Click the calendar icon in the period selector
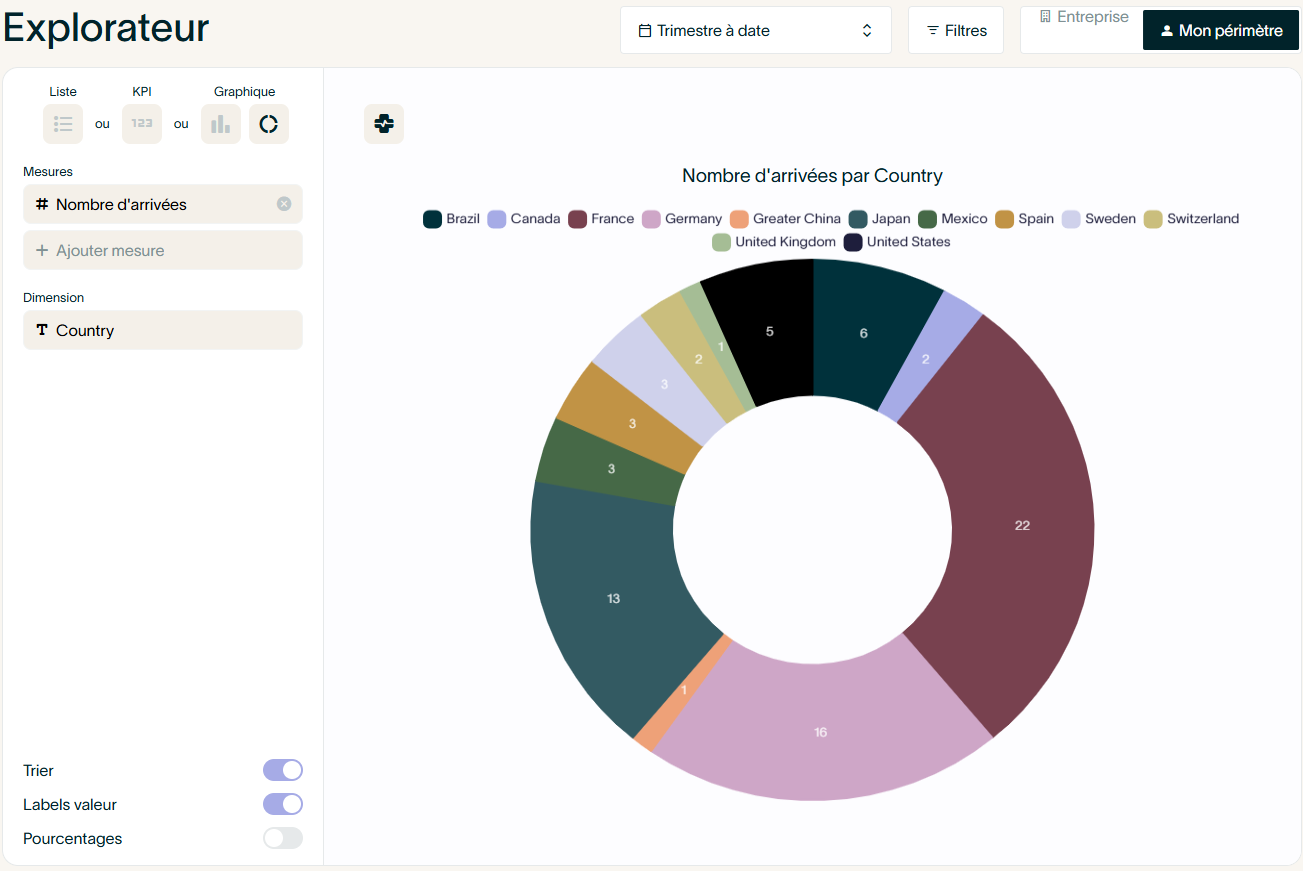The height and width of the screenshot is (871, 1303). click(x=645, y=31)
